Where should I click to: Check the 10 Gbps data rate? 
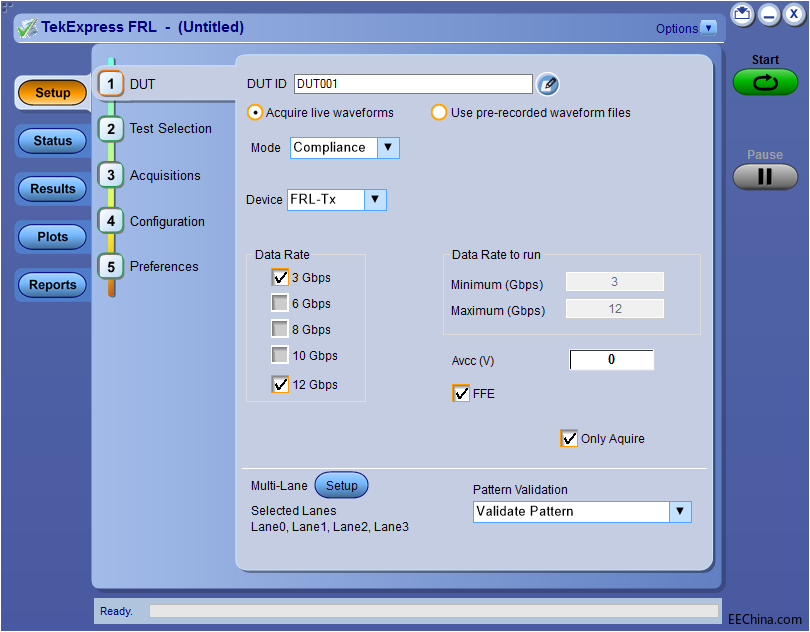tap(280, 354)
